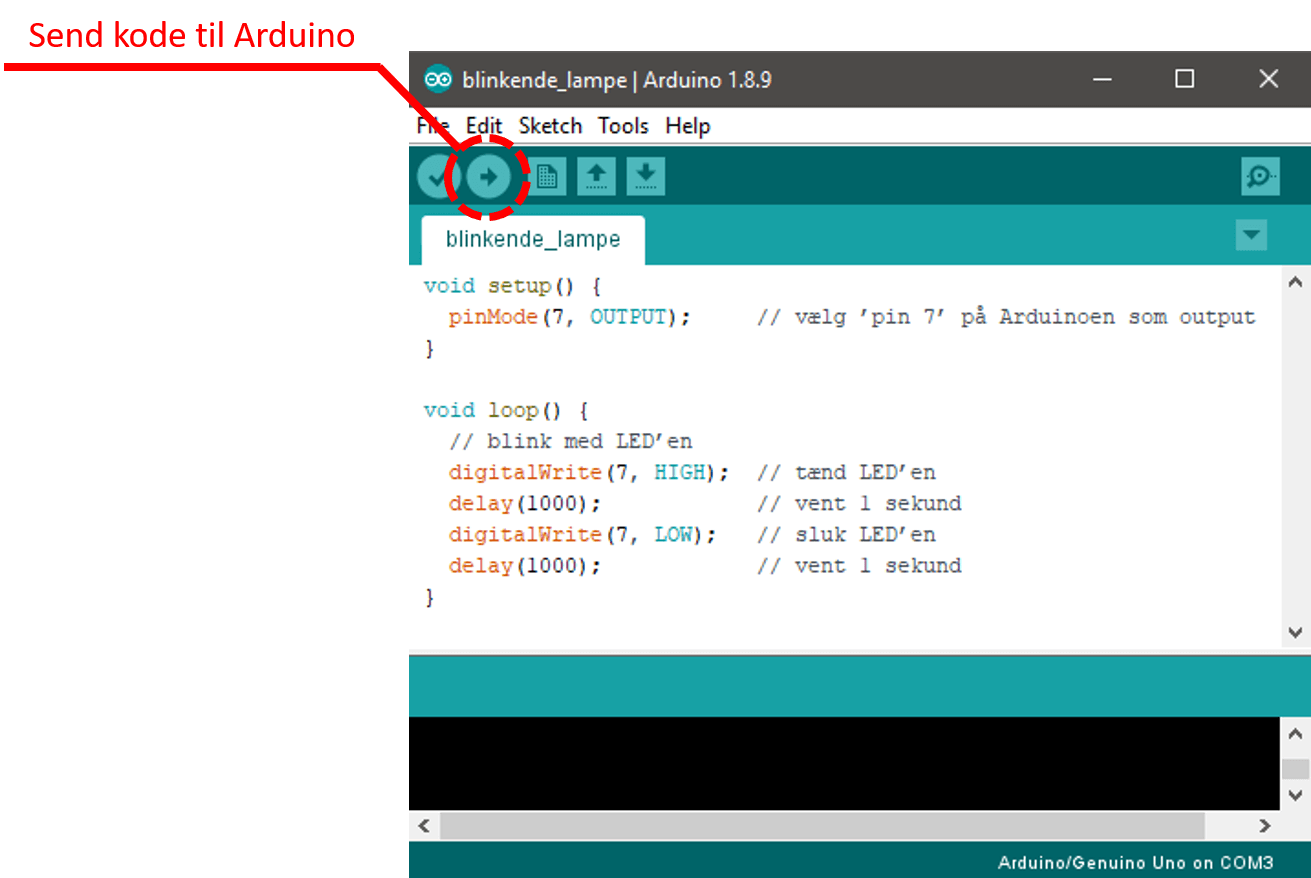Screen dimensions: 1311x878
Task: Click the Verify checkmark button
Action: click(x=436, y=178)
